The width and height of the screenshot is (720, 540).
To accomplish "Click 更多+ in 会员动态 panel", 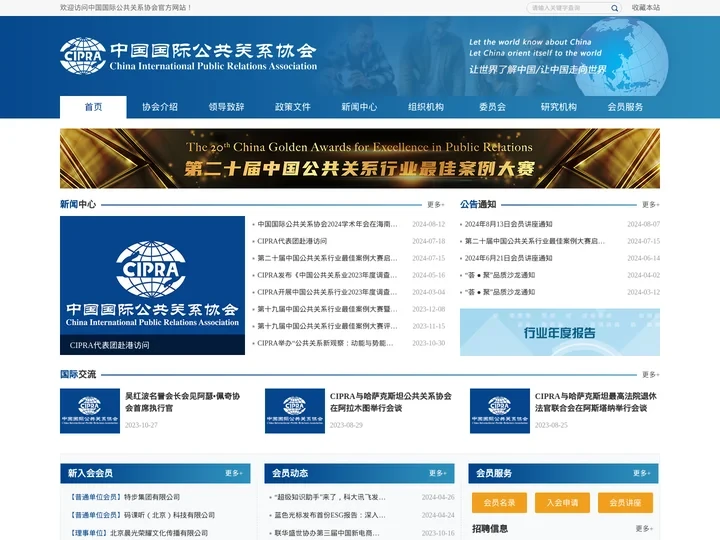I will (438, 473).
